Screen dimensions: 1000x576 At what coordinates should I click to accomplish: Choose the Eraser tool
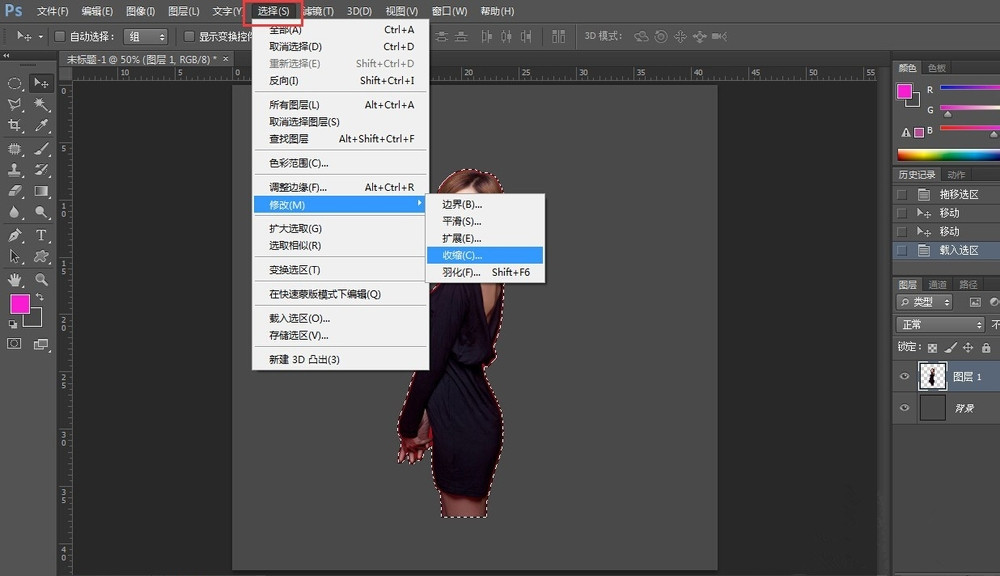pos(15,191)
